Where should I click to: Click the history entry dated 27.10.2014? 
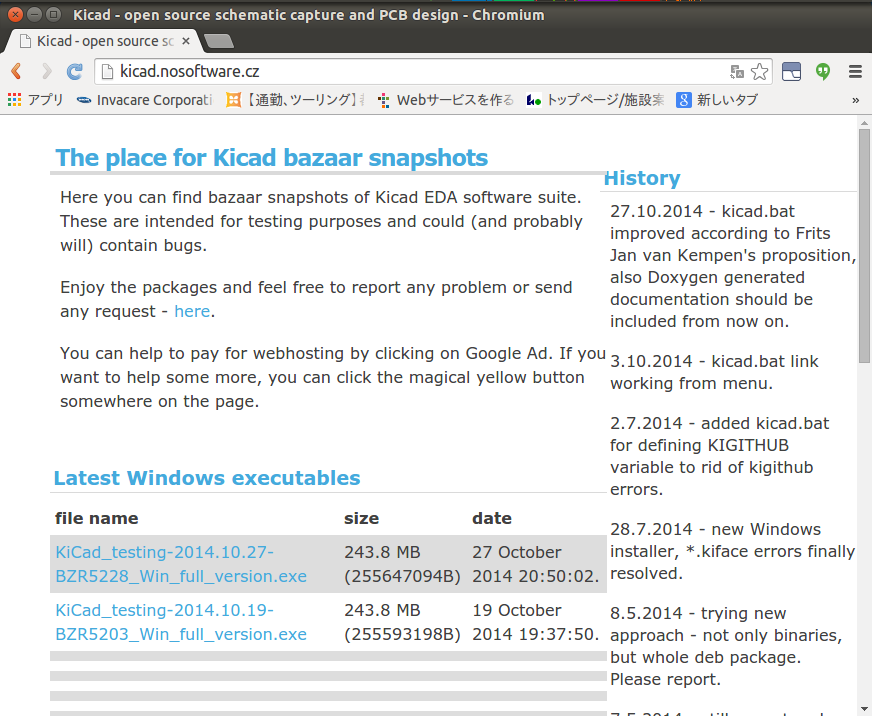pyautogui.click(x=733, y=266)
